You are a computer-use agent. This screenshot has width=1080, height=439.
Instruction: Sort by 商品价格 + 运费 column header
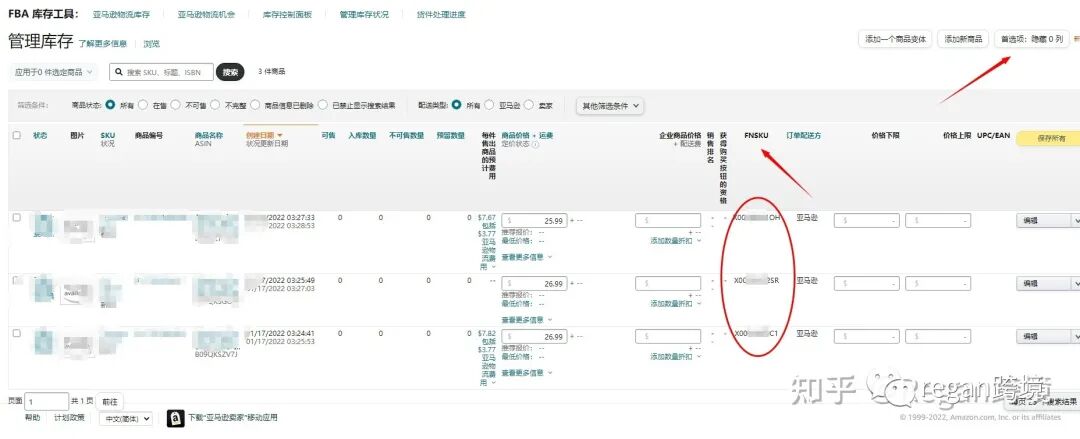pyautogui.click(x=527, y=136)
